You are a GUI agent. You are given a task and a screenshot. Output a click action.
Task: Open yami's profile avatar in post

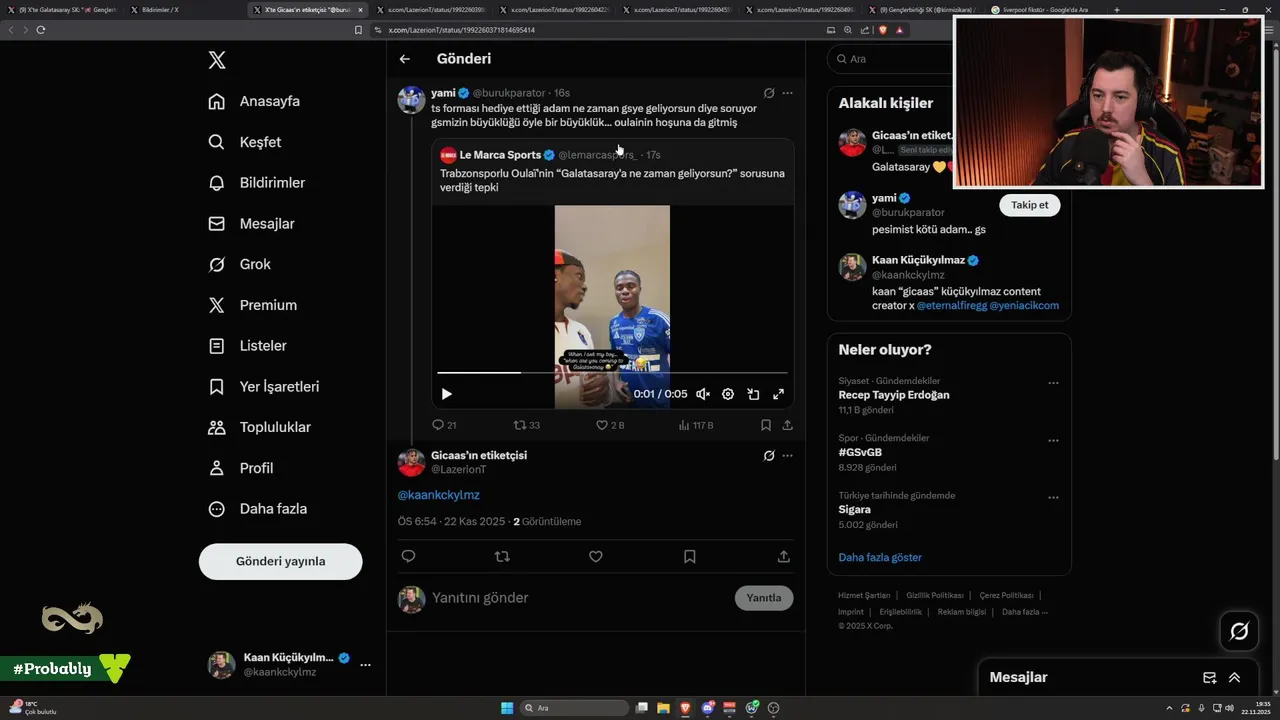click(x=411, y=99)
